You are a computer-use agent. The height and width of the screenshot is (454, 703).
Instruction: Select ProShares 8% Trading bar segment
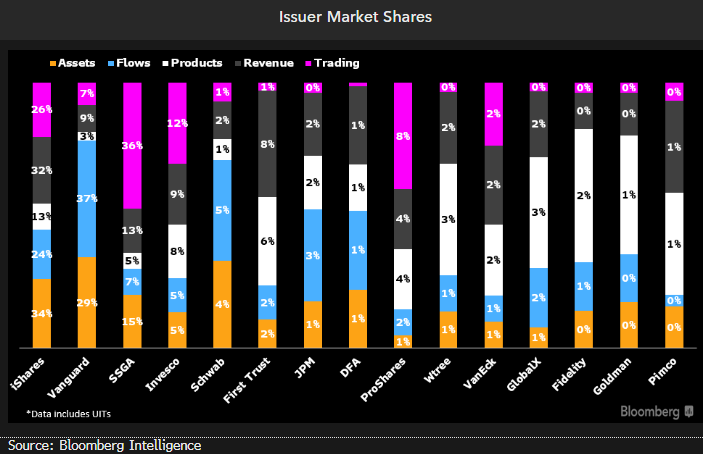pos(404,136)
